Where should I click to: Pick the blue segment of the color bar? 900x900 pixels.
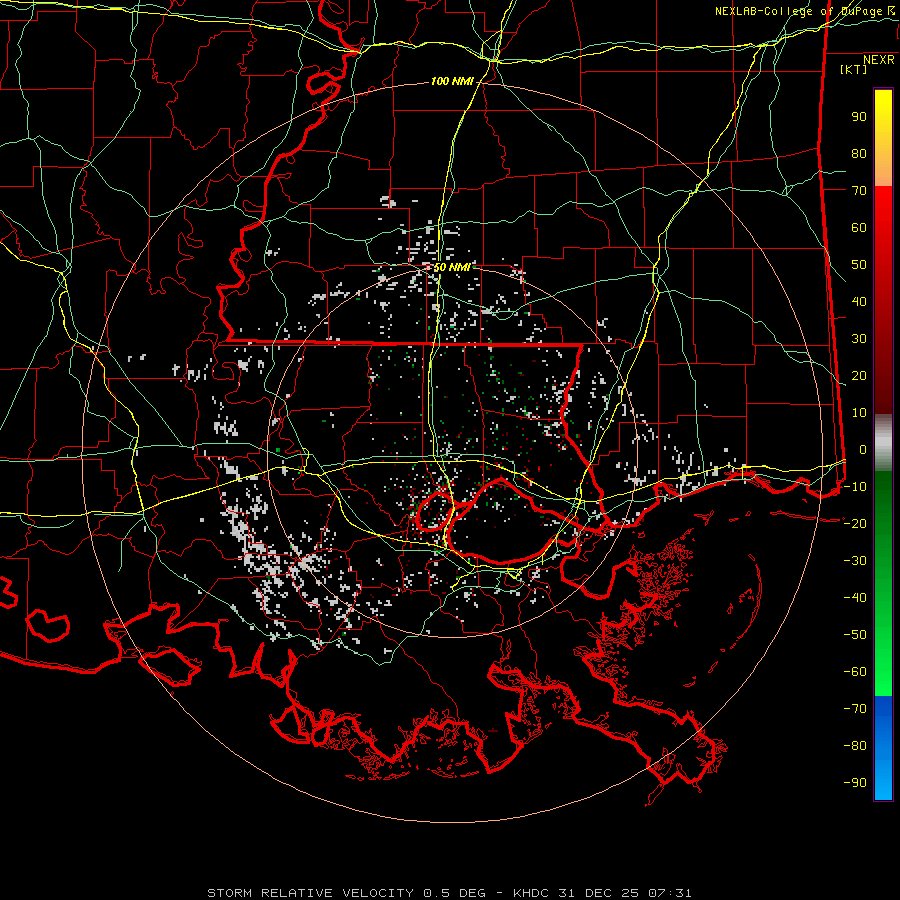[883, 748]
